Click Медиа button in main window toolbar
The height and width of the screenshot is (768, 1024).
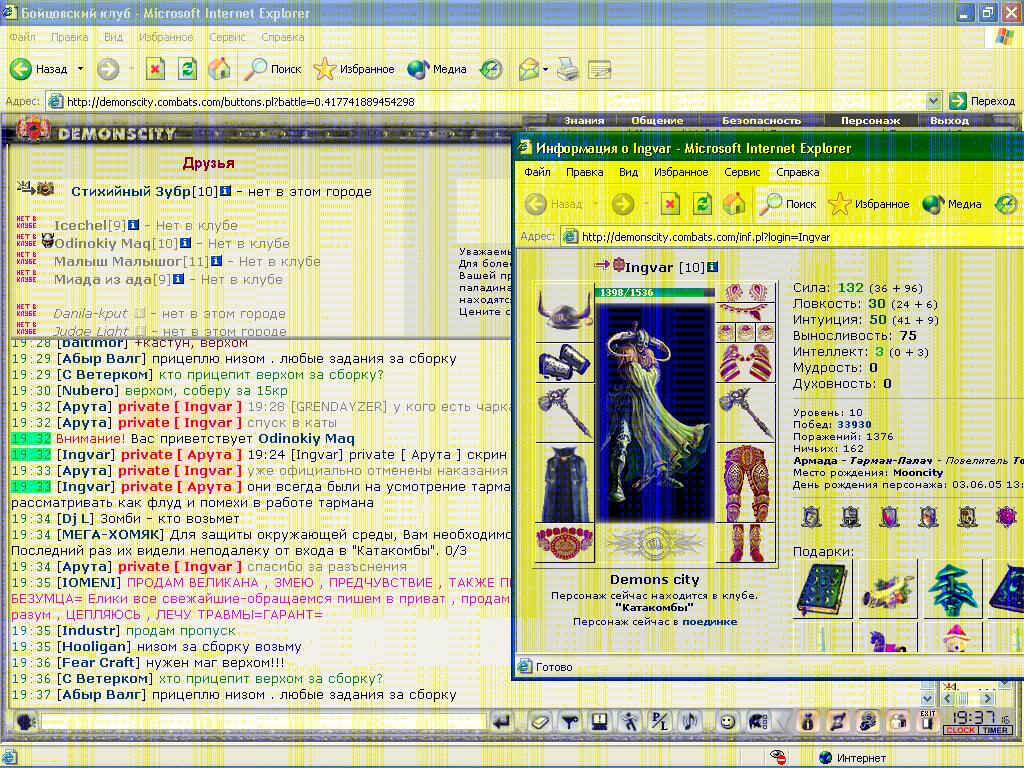click(x=436, y=69)
